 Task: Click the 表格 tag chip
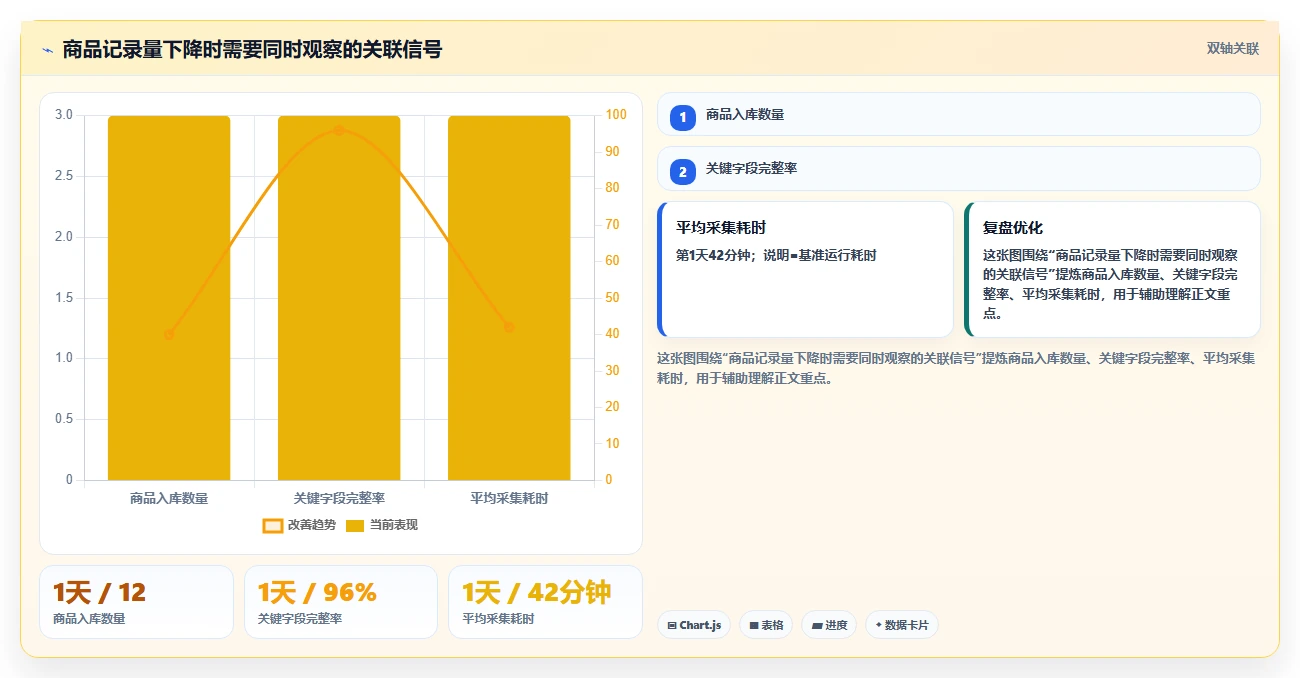tap(766, 625)
